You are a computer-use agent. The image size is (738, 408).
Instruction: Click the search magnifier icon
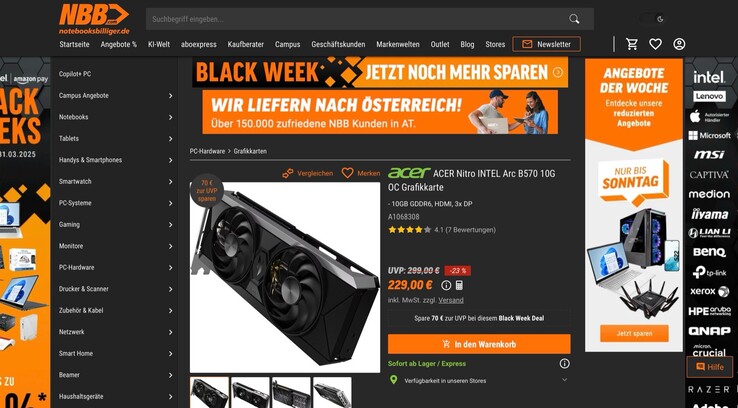574,19
